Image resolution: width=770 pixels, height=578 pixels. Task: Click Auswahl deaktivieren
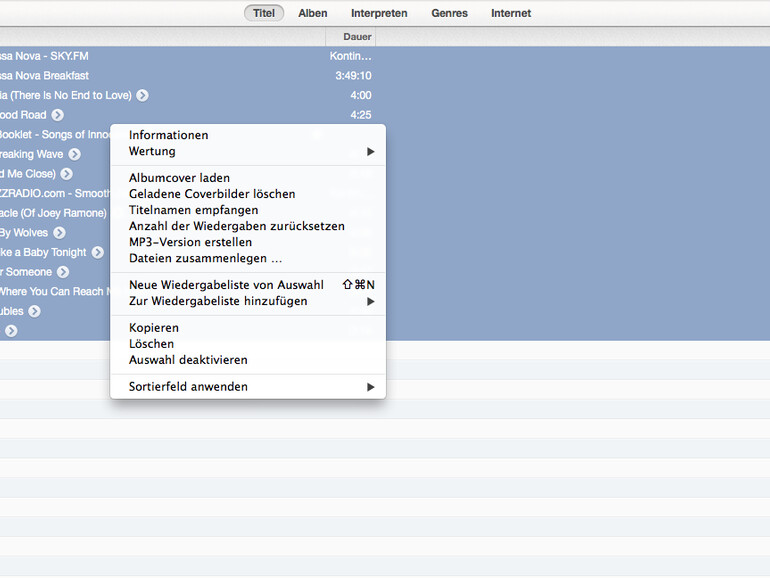248,360
